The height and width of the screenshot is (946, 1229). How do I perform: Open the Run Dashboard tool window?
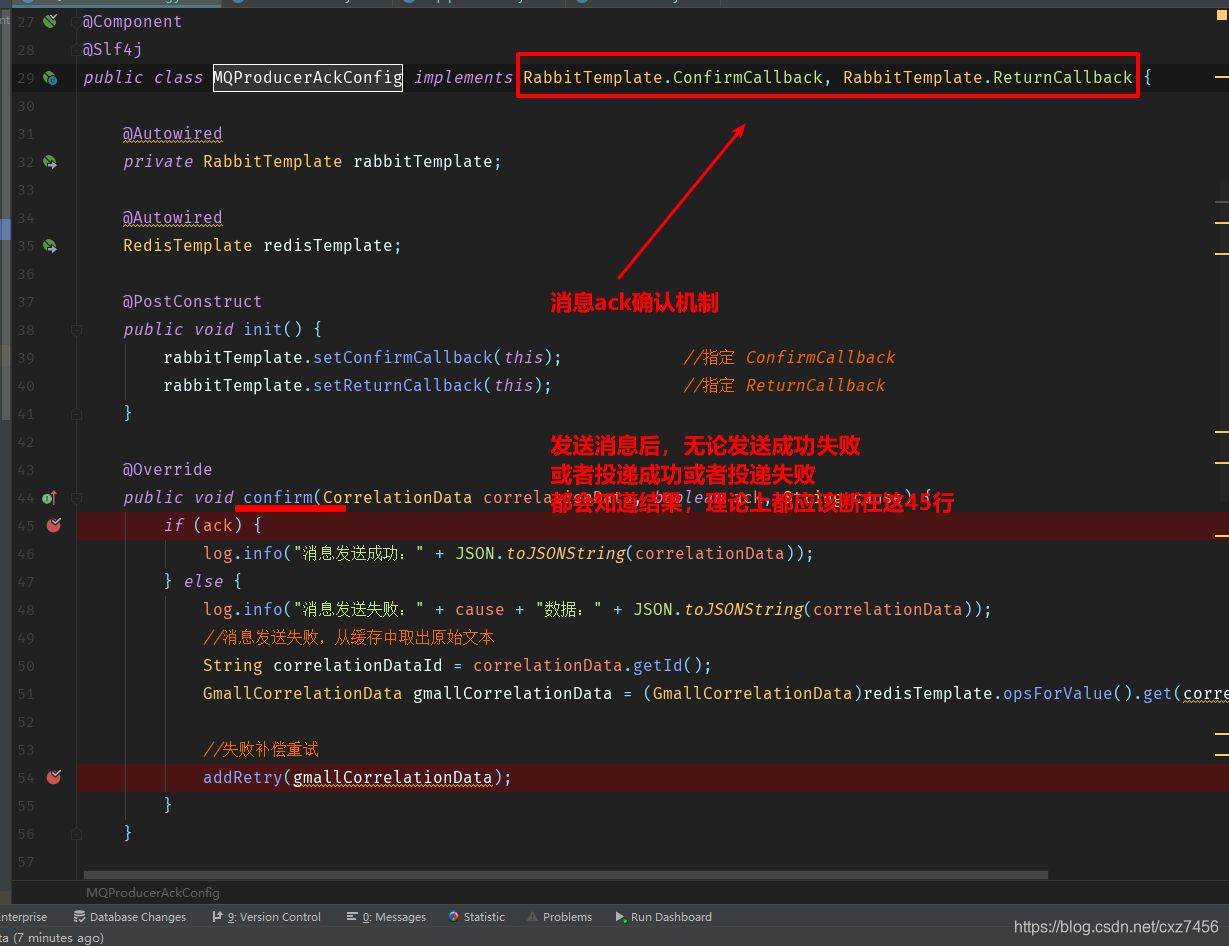[x=663, y=917]
